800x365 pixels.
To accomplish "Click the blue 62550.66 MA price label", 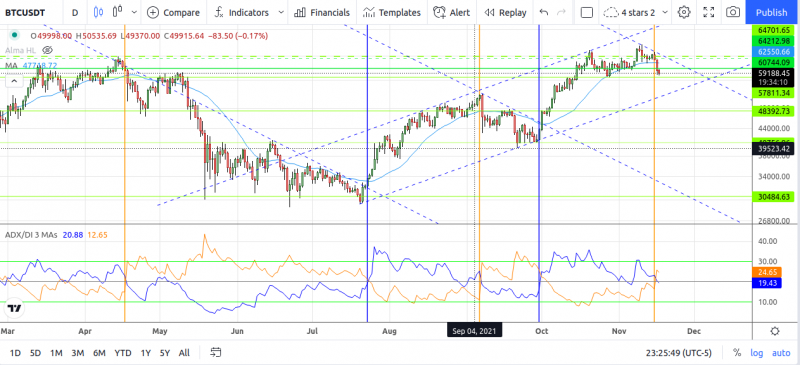I will coord(774,52).
